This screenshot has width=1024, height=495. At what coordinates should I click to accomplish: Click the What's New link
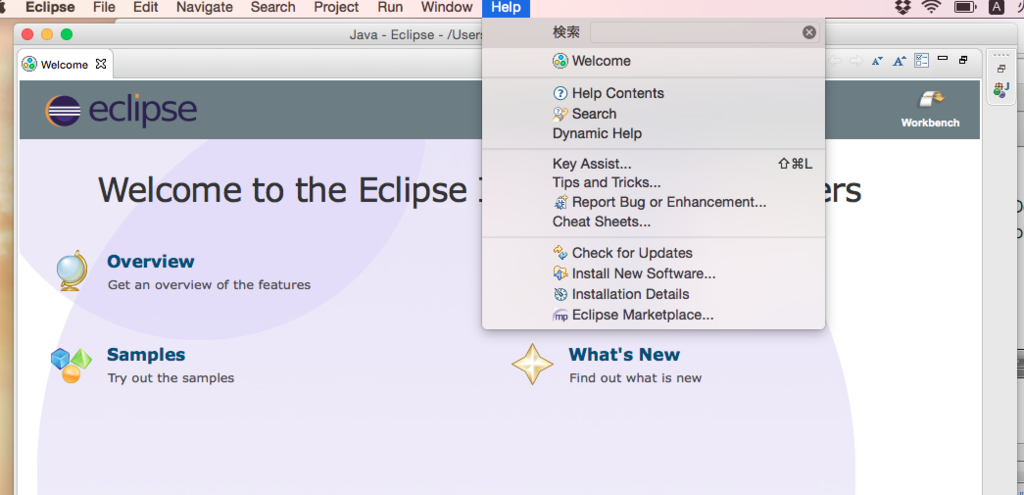click(624, 355)
